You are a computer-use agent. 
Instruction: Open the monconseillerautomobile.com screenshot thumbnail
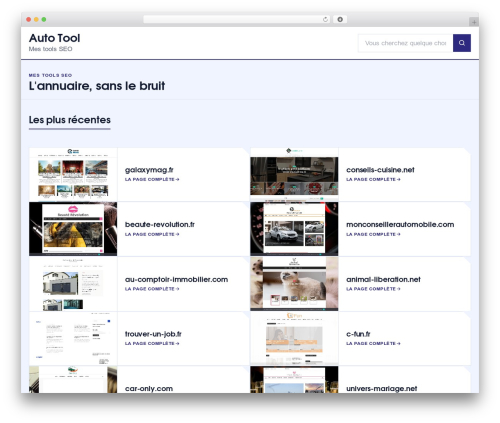(x=294, y=229)
